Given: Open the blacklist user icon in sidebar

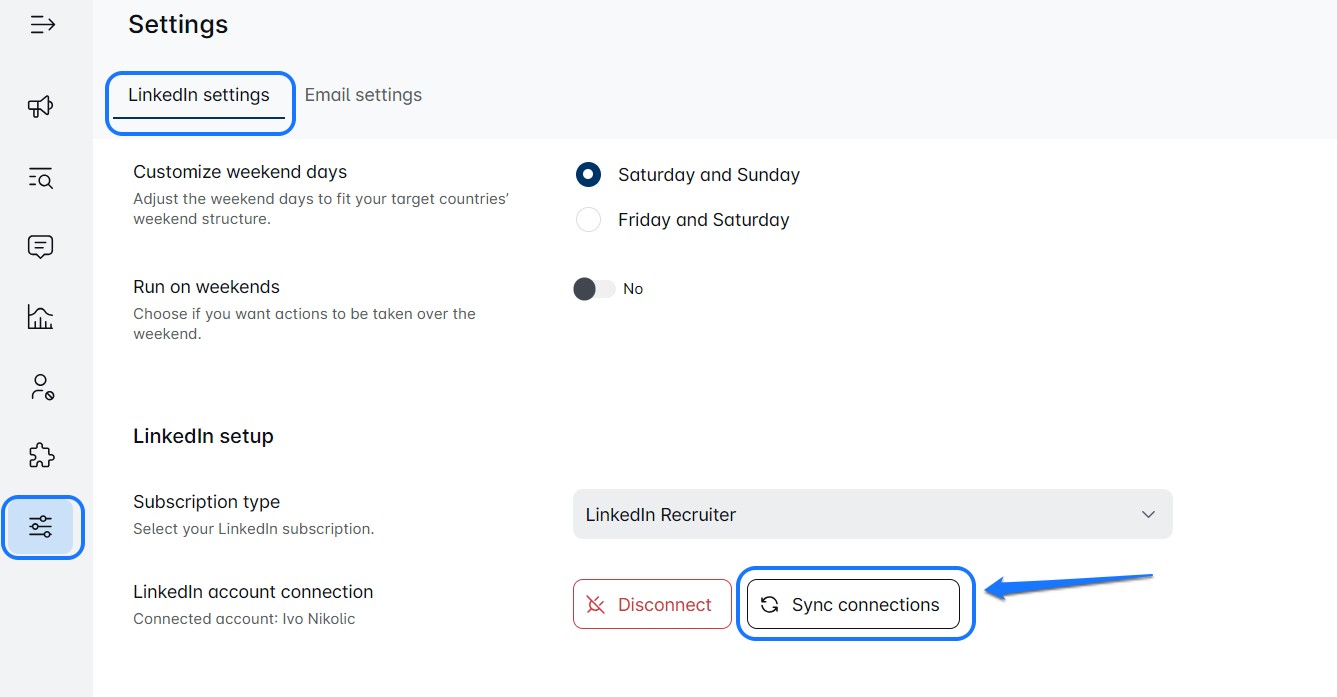Looking at the screenshot, I should pos(41,387).
